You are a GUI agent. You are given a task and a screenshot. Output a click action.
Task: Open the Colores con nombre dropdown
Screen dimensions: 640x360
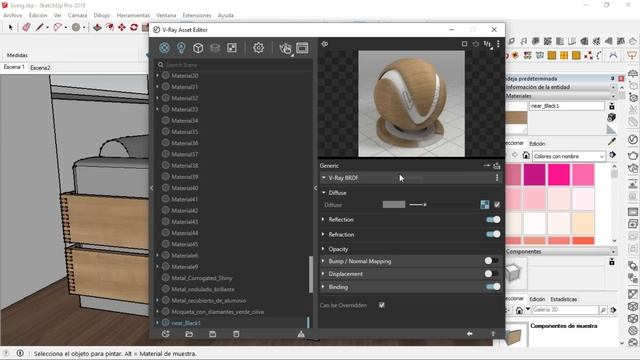pos(569,156)
